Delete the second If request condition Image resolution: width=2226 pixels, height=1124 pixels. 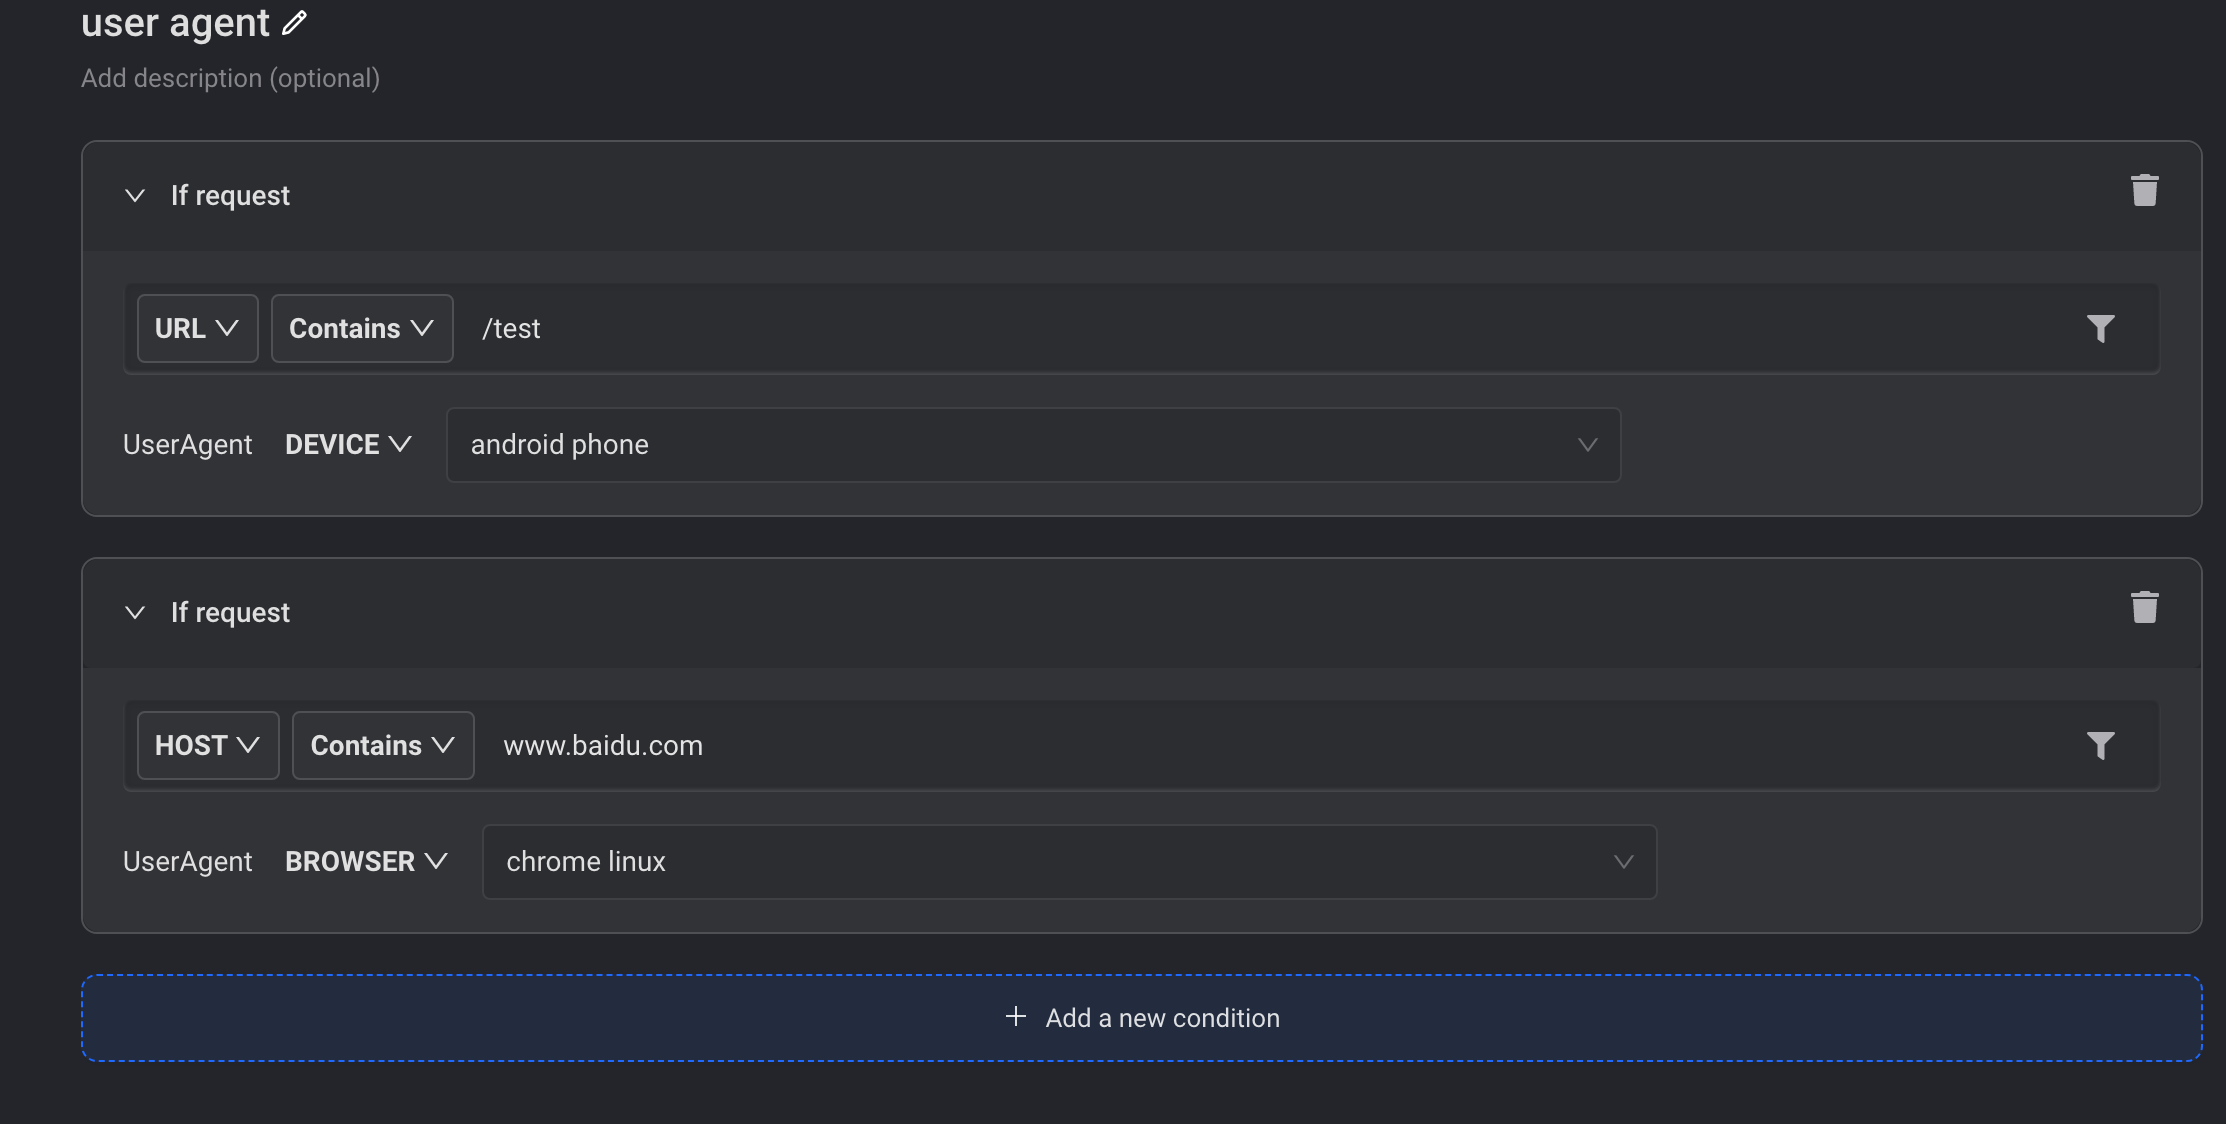coord(2144,607)
